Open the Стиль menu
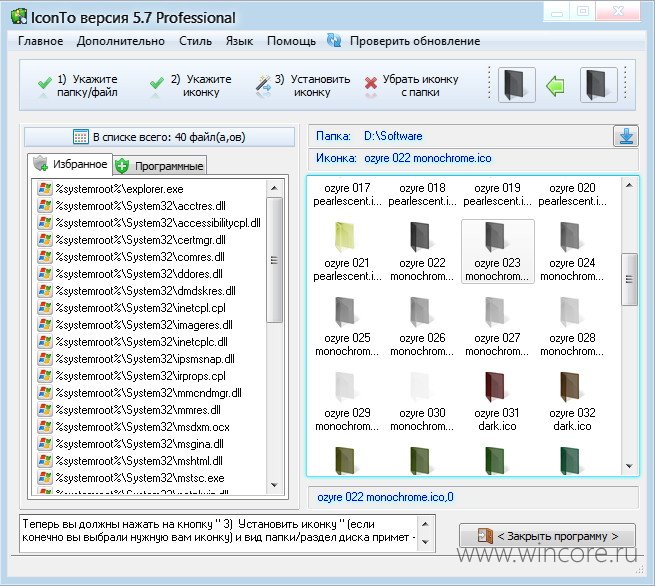Viewport: 655px width, 586px height. click(x=195, y=41)
